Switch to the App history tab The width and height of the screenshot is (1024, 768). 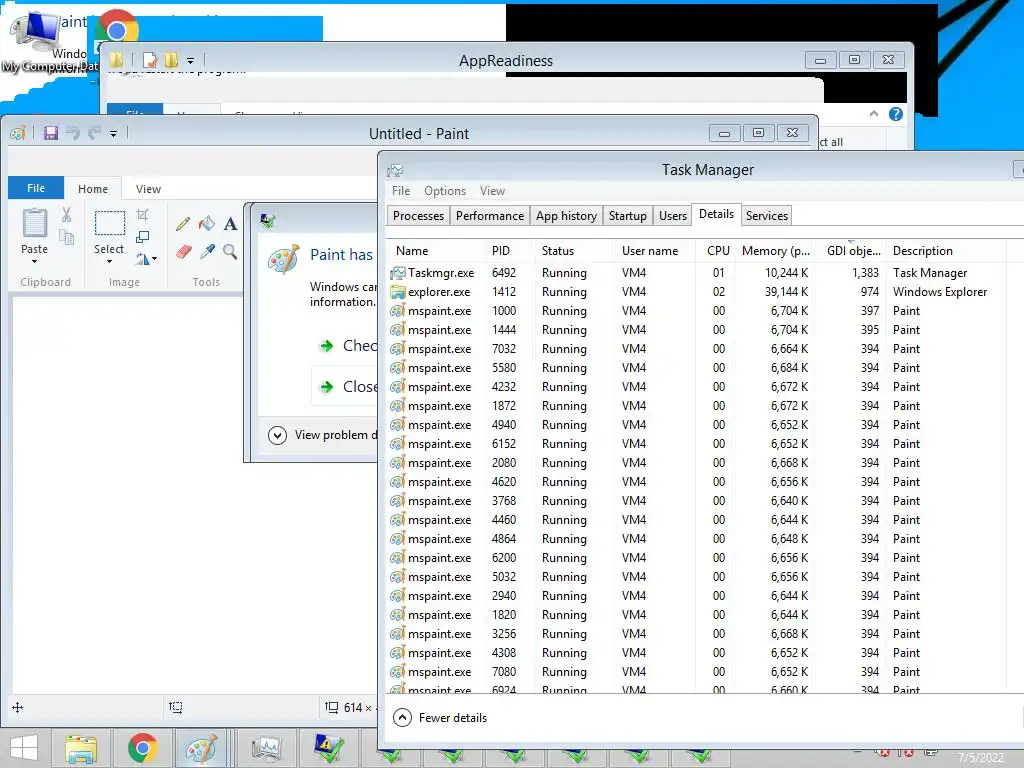click(x=566, y=216)
